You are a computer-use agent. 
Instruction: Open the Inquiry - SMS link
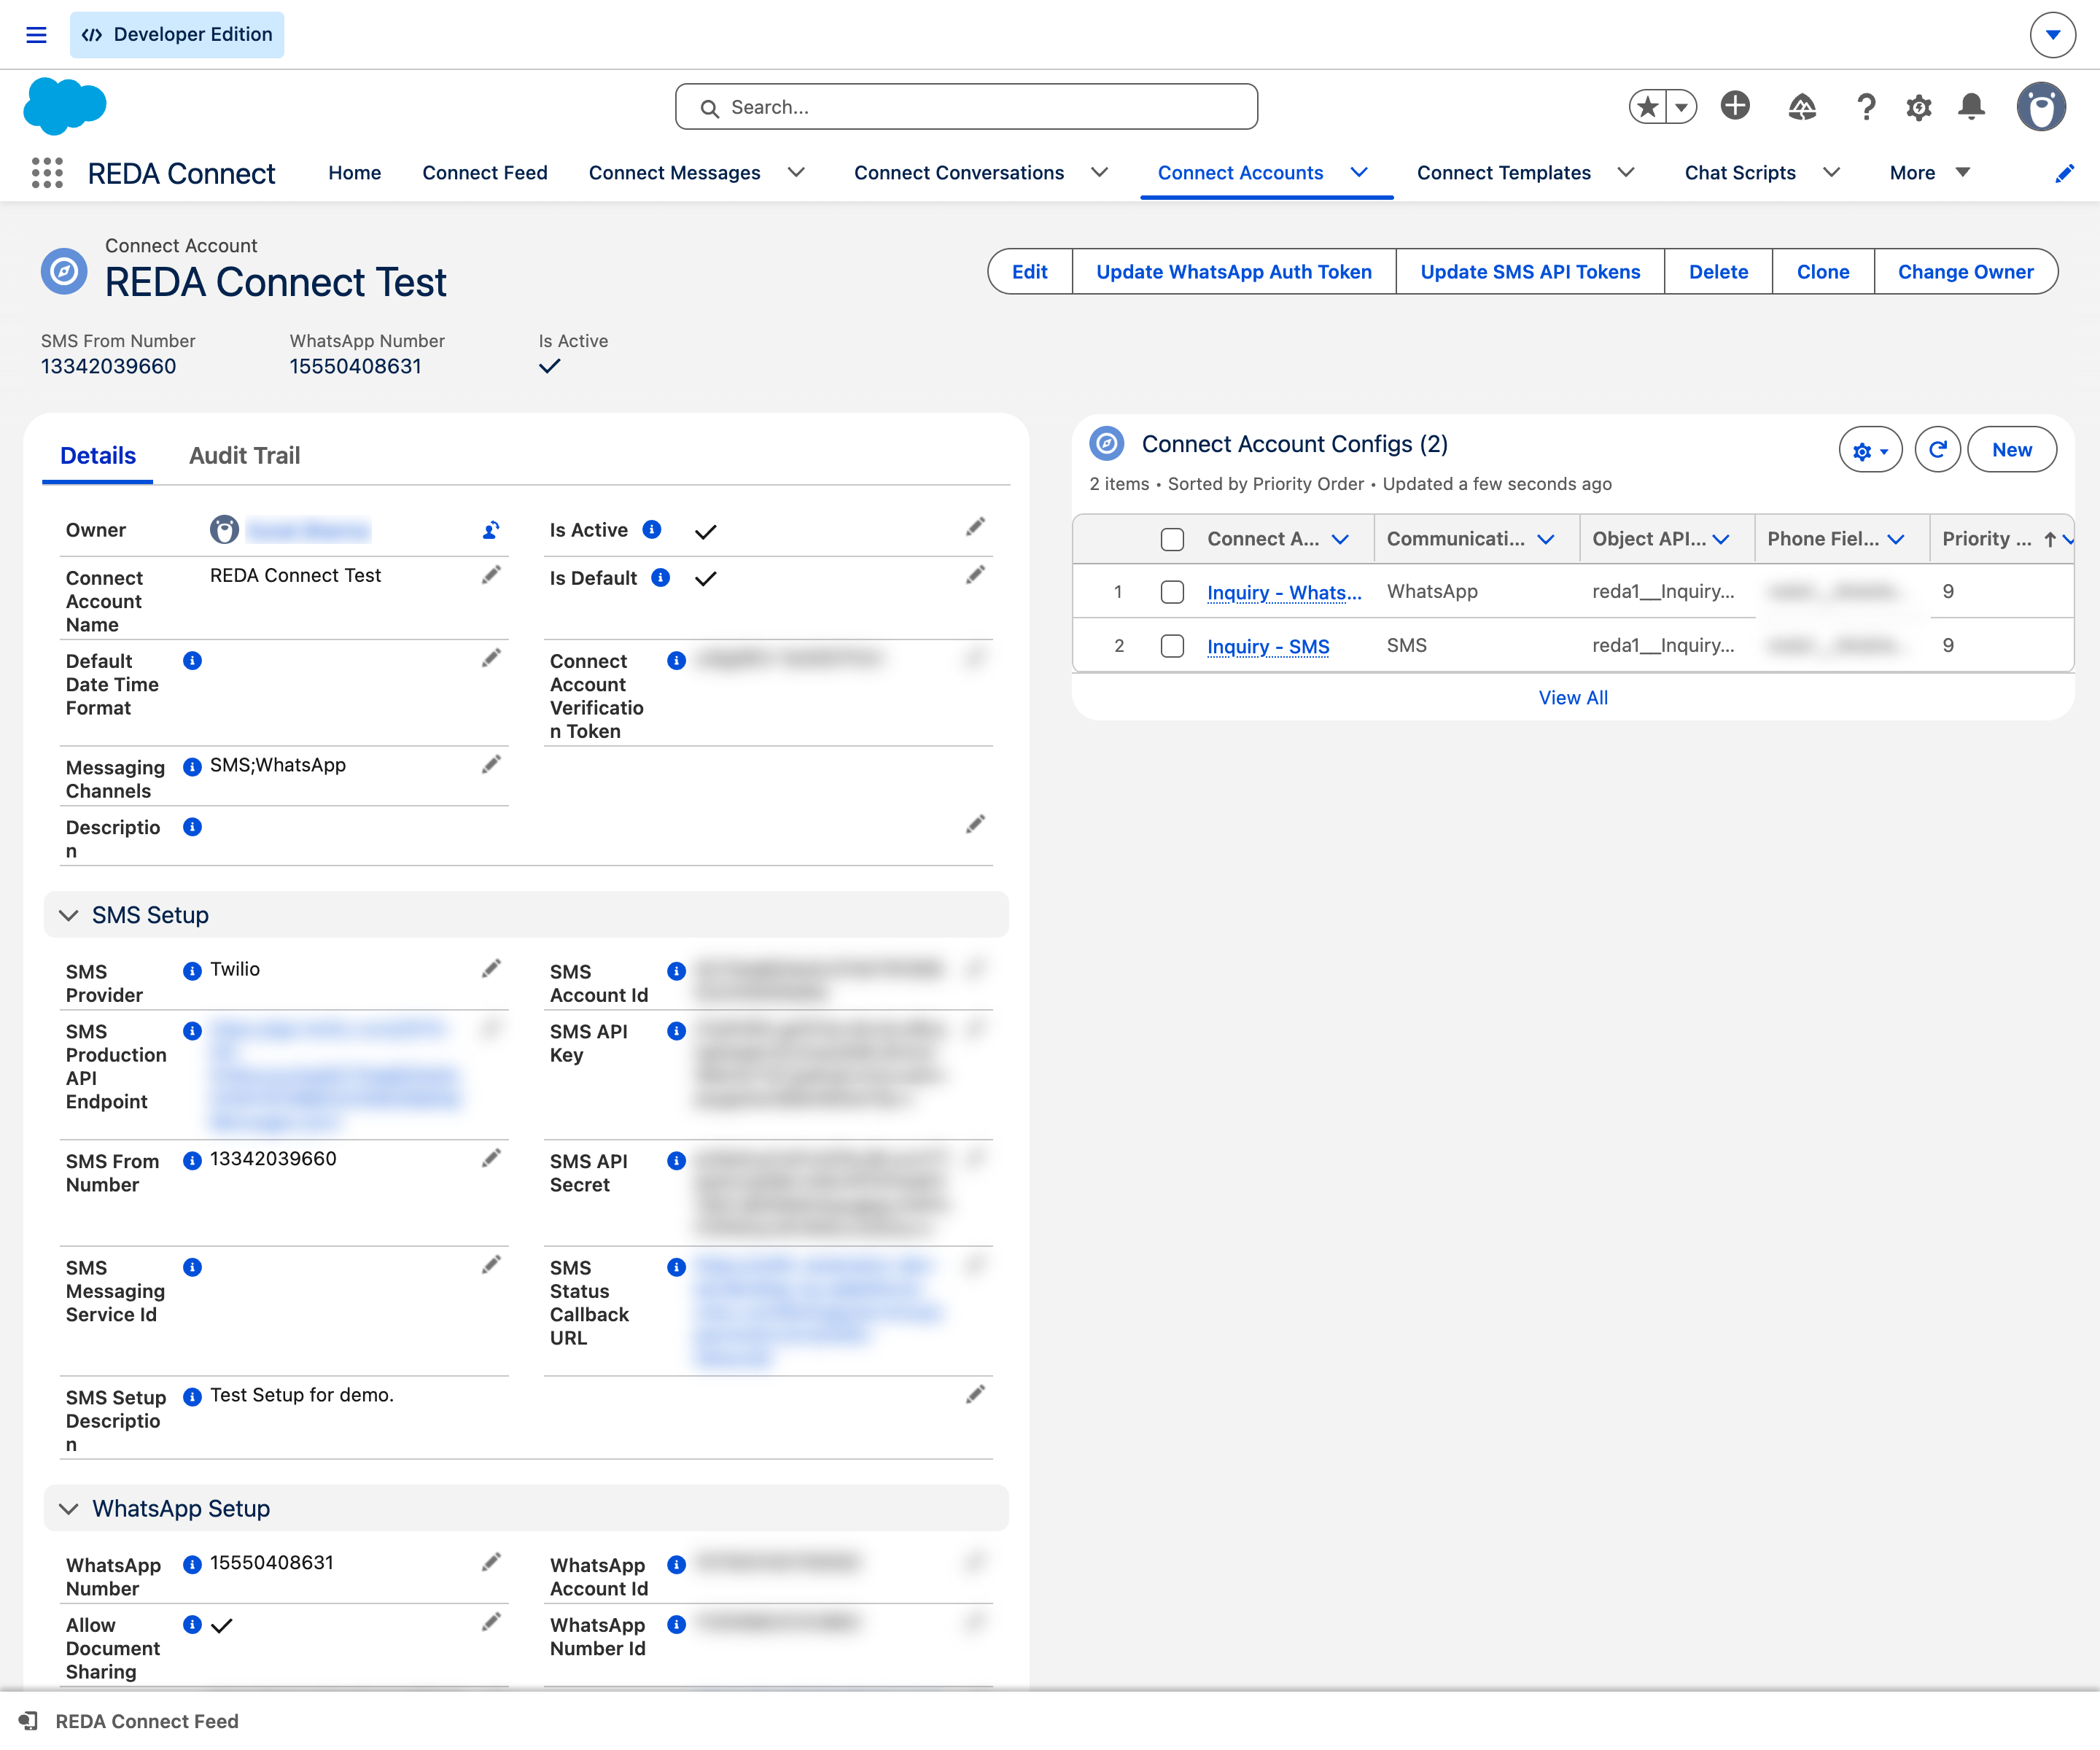pyautogui.click(x=1268, y=646)
